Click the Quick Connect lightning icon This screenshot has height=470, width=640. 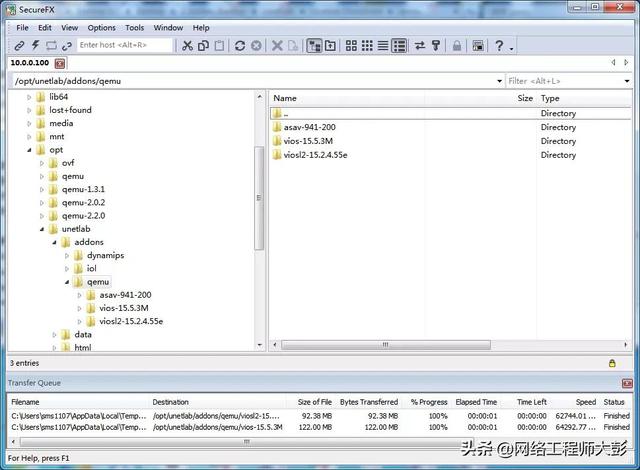[x=36, y=45]
